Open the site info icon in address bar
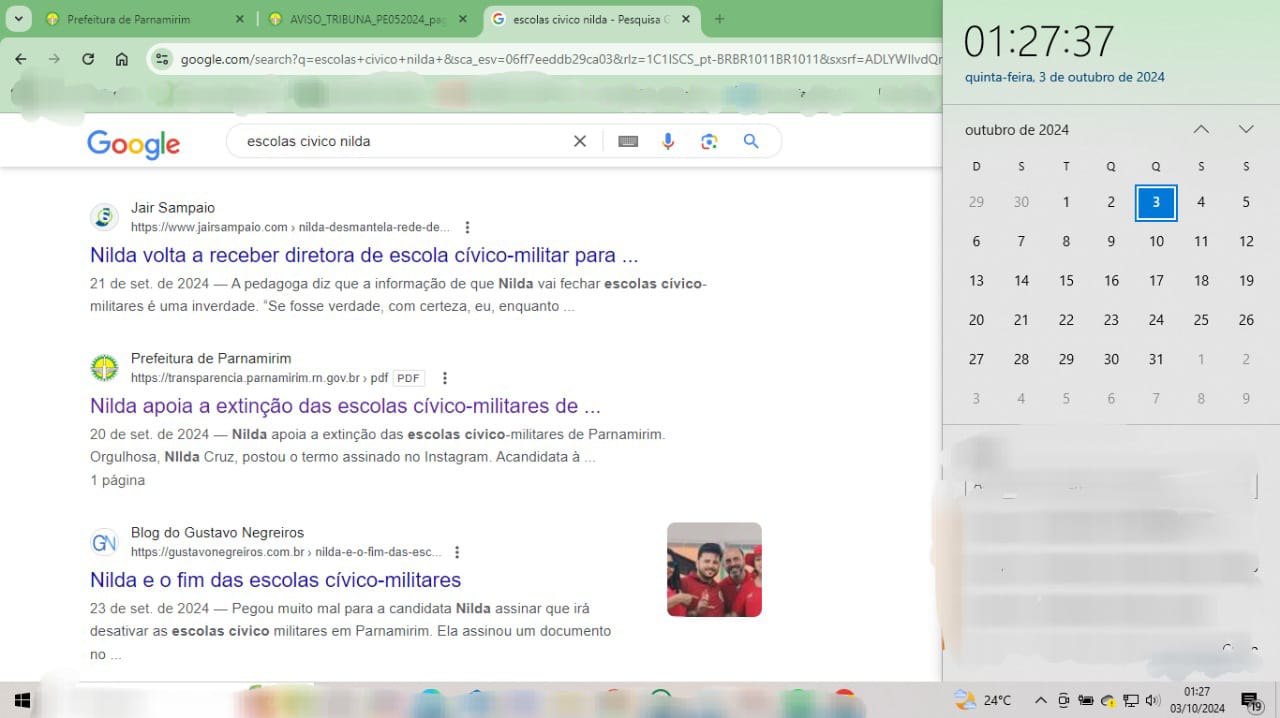This screenshot has height=718, width=1280. [x=163, y=59]
